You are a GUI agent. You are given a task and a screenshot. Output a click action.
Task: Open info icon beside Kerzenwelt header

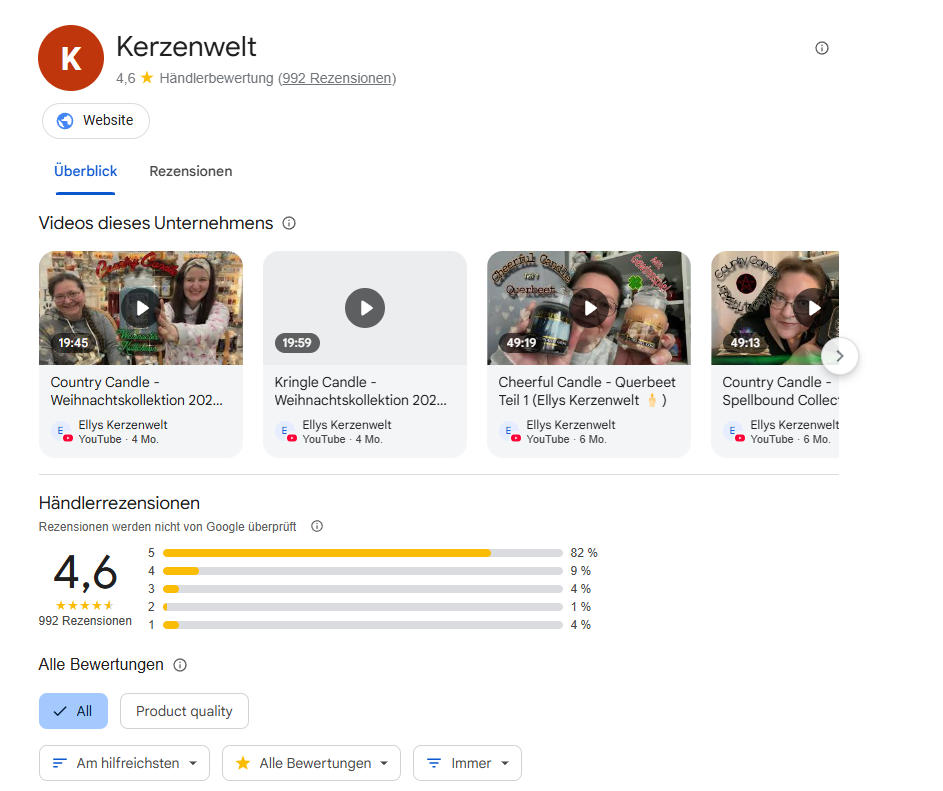822,48
